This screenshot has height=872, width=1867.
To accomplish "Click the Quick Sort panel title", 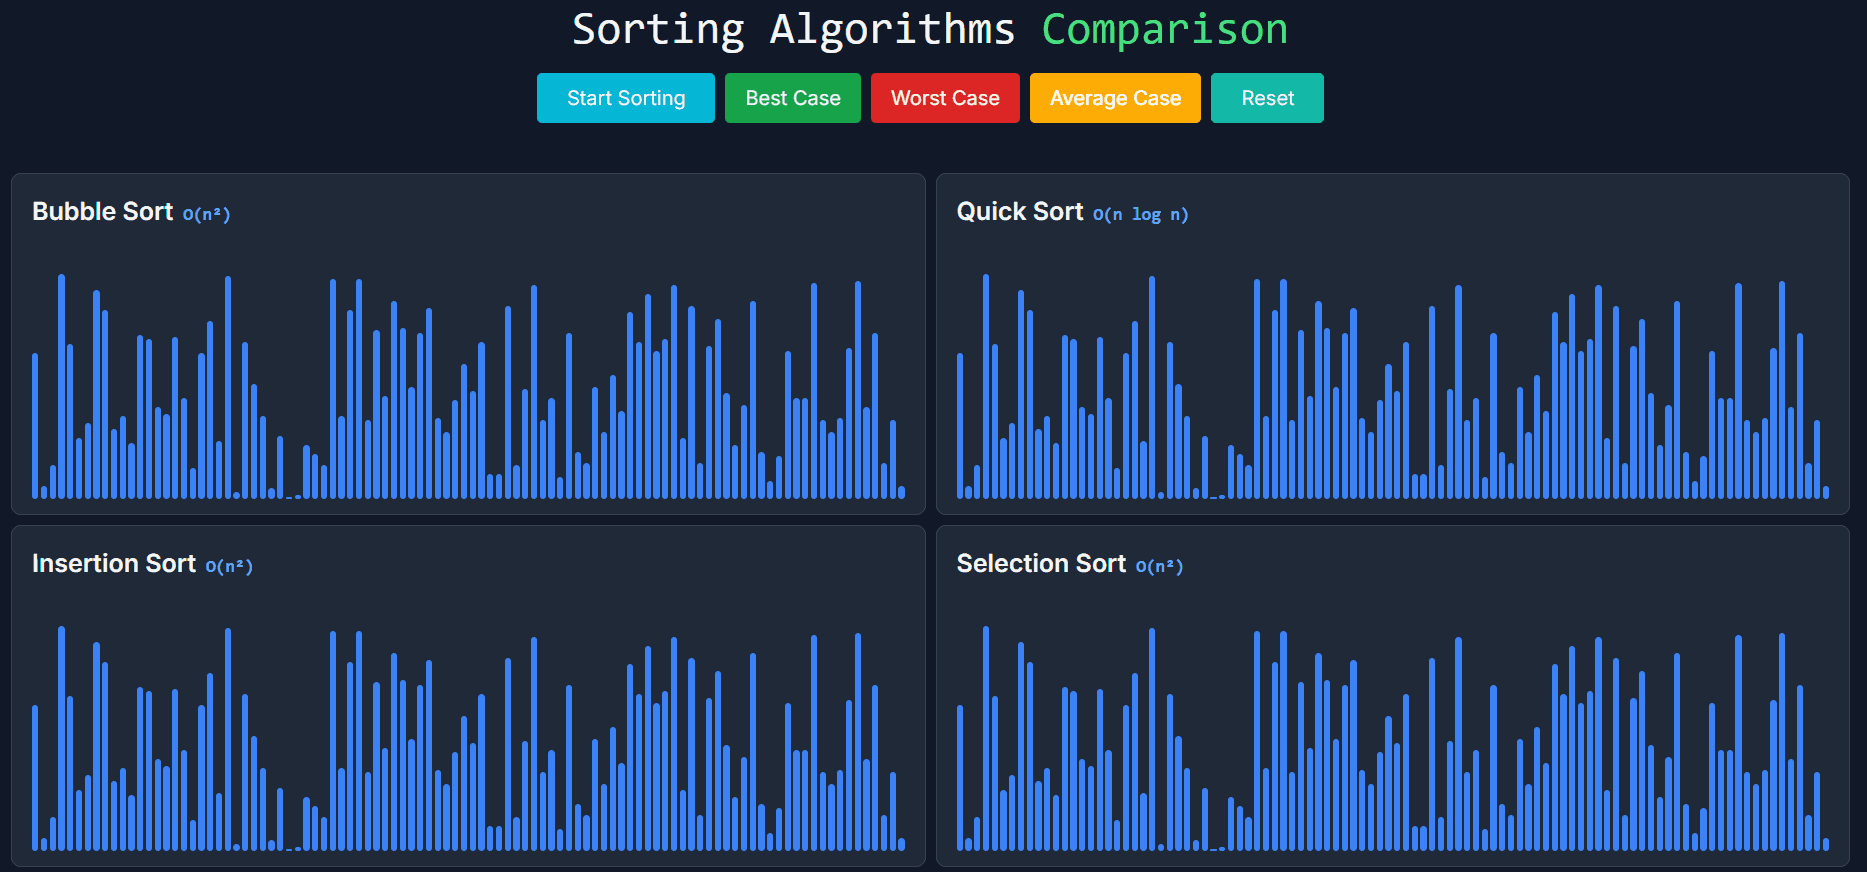I will pyautogui.click(x=1020, y=212).
